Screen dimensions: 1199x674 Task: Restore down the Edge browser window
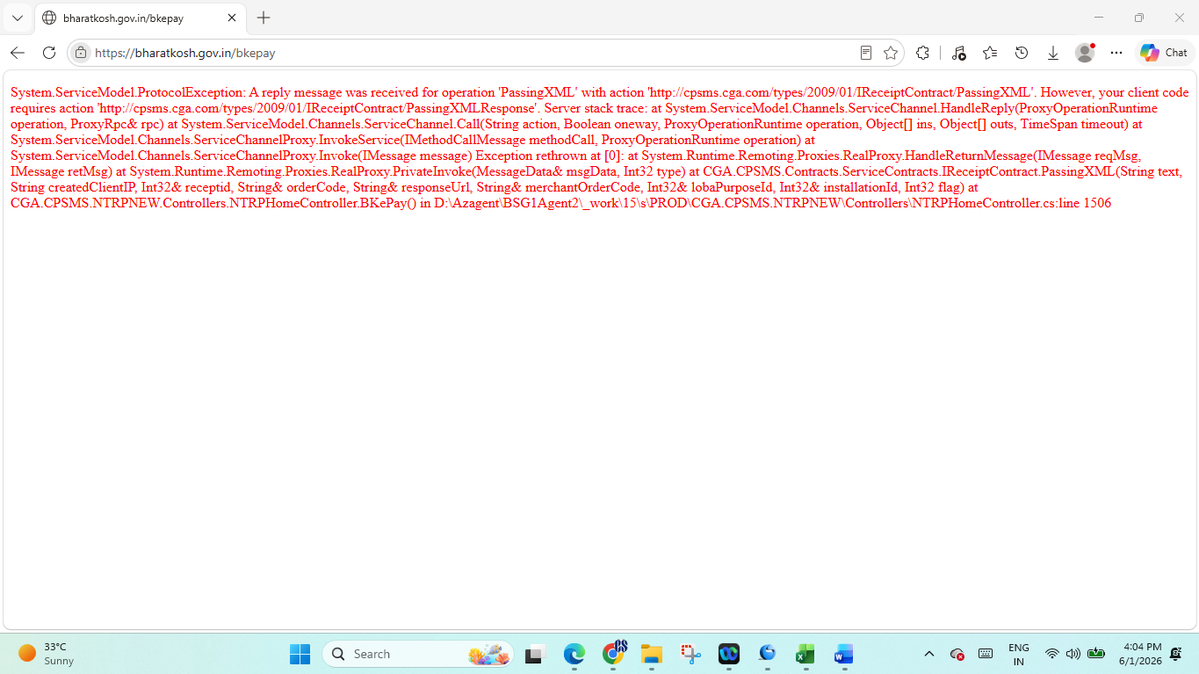[x=1139, y=18]
